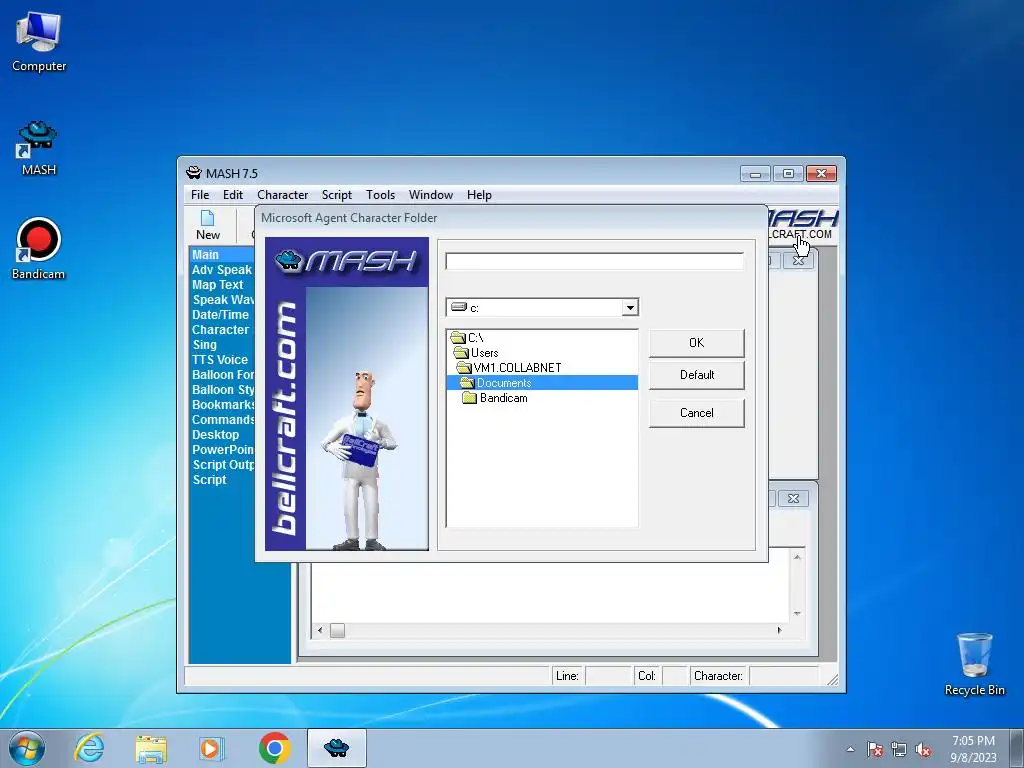Image resolution: width=1024 pixels, height=768 pixels.
Task: Click the script pane scroll down arrow
Action: pyautogui.click(x=797, y=614)
